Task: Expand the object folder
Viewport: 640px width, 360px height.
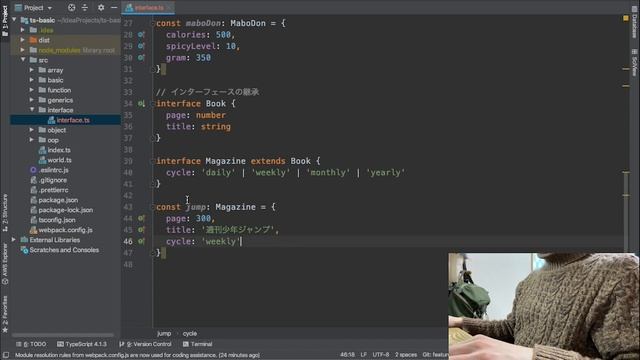Action: (x=32, y=130)
